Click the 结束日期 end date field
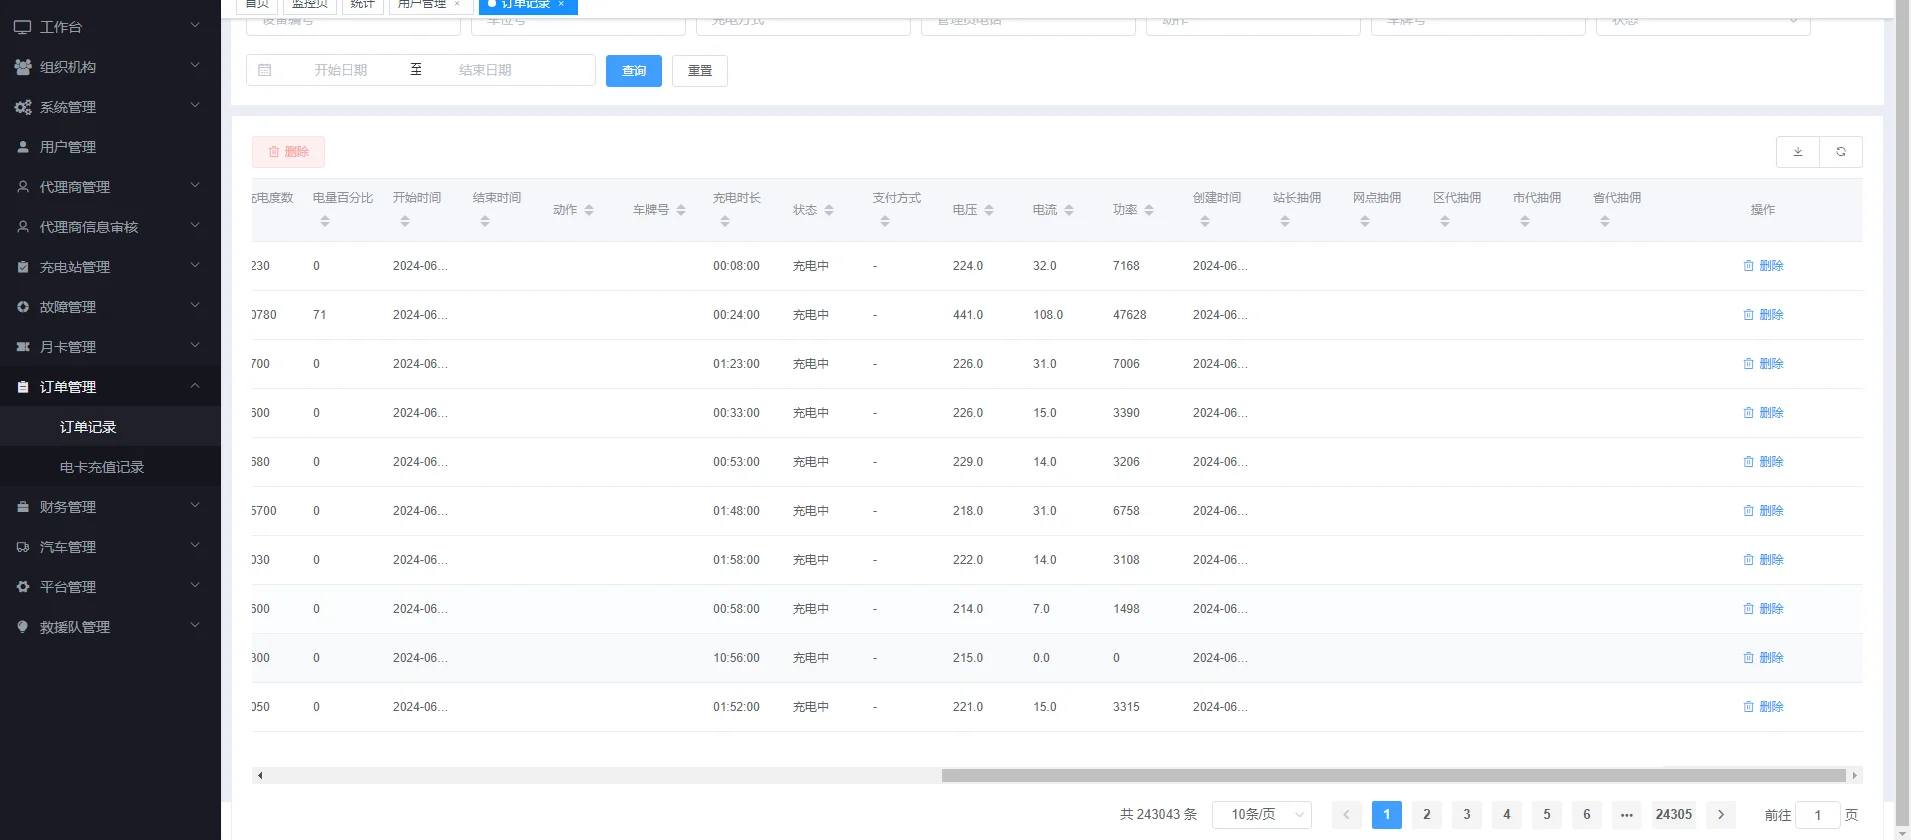Viewport: 1911px width, 840px height. point(485,70)
